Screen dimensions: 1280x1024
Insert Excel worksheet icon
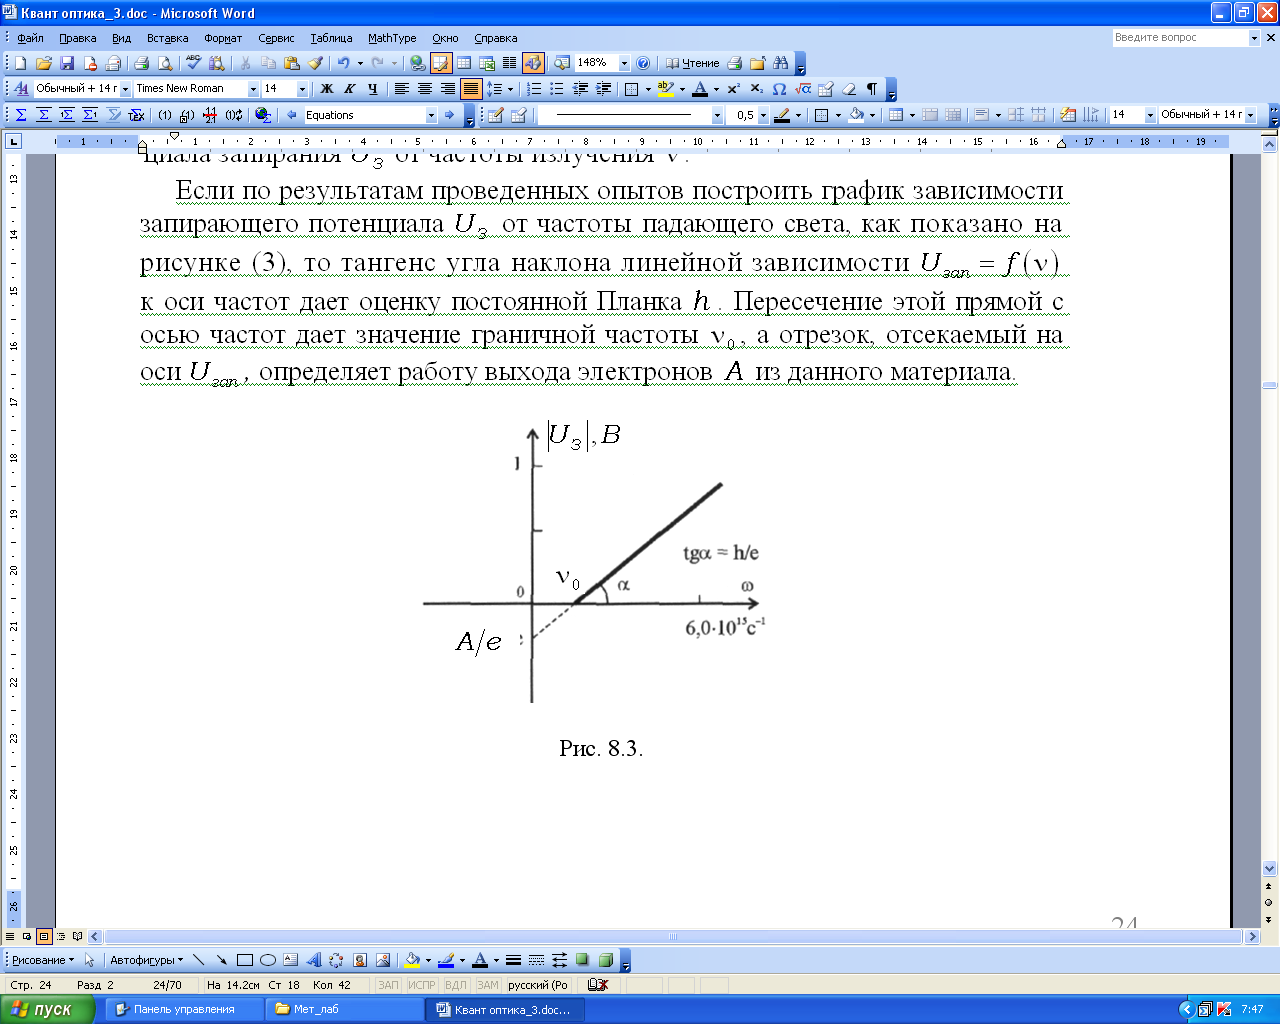487,63
